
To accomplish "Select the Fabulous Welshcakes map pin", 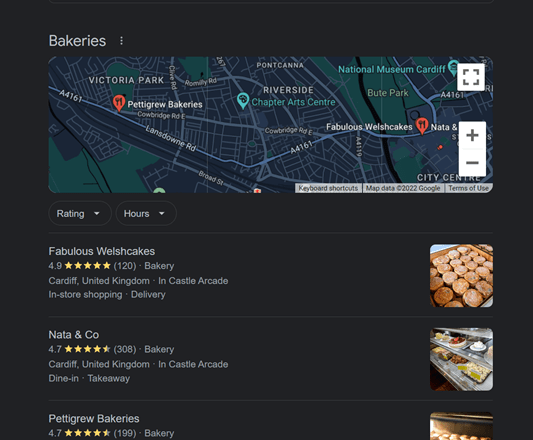I will click(x=422, y=125).
